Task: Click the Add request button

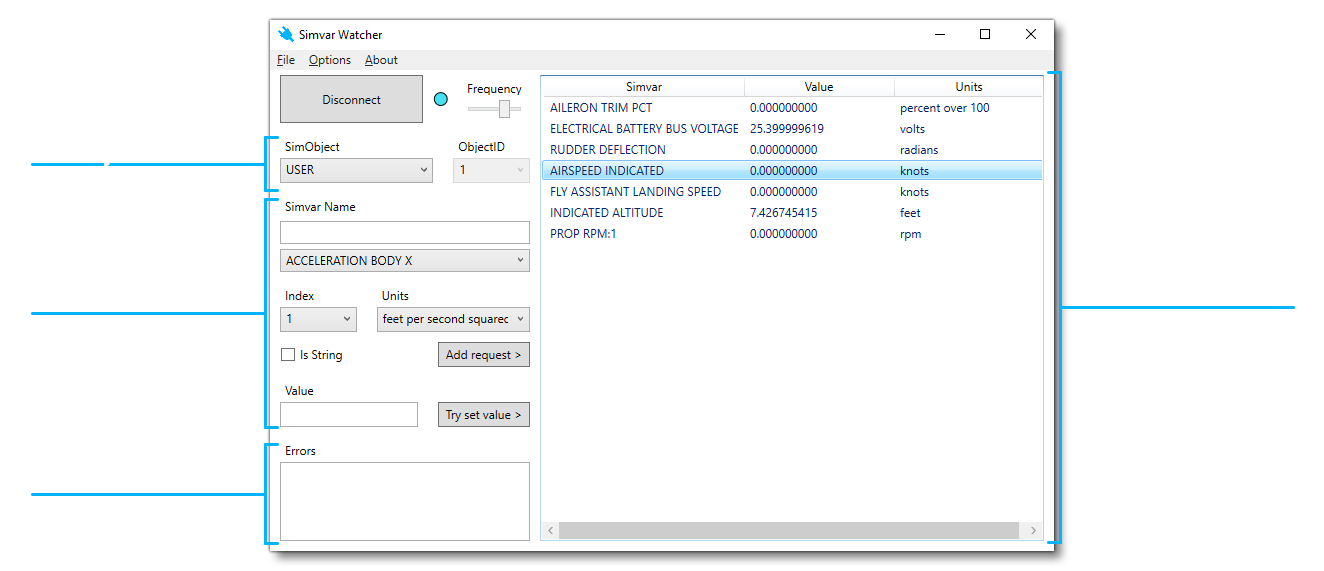Action: (483, 355)
